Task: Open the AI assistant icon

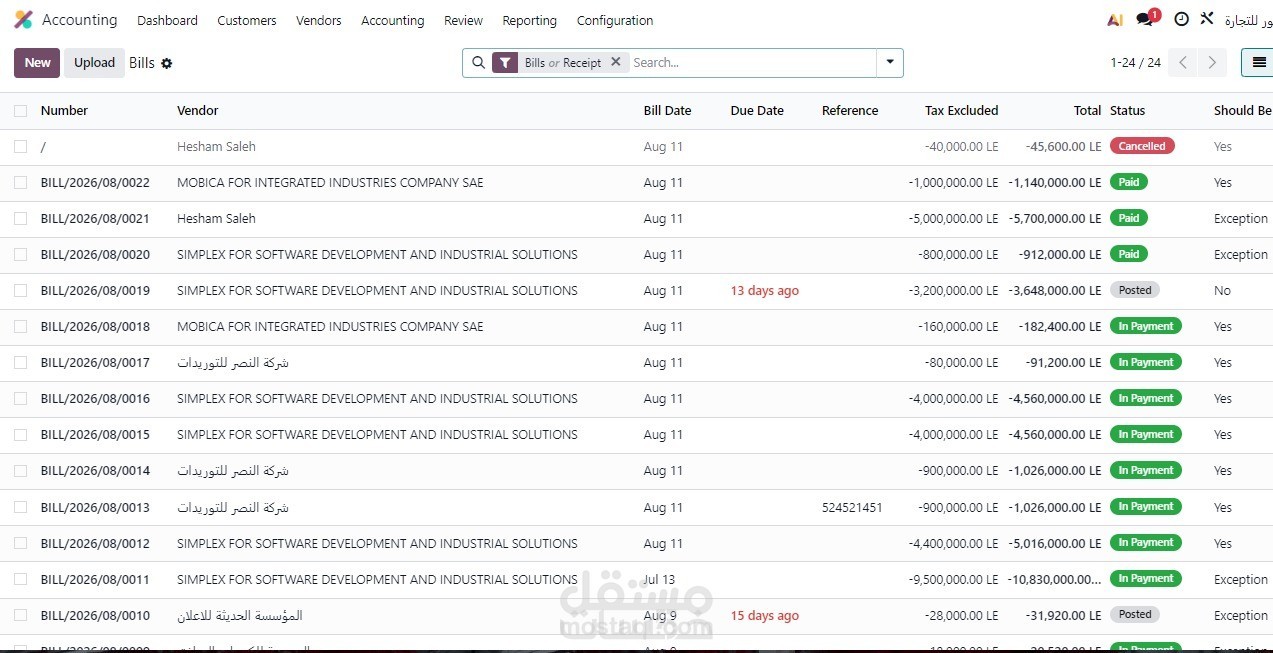Action: click(x=1115, y=20)
